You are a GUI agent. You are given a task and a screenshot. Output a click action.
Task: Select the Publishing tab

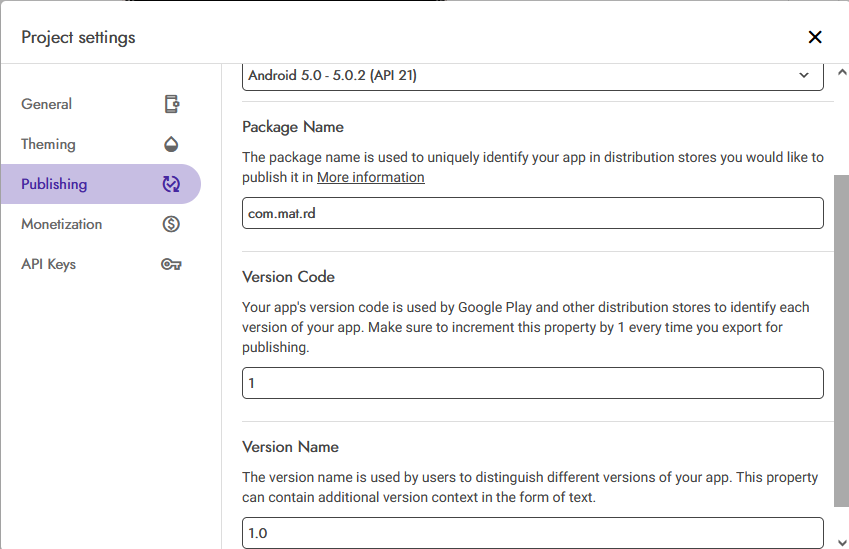pyautogui.click(x=101, y=184)
